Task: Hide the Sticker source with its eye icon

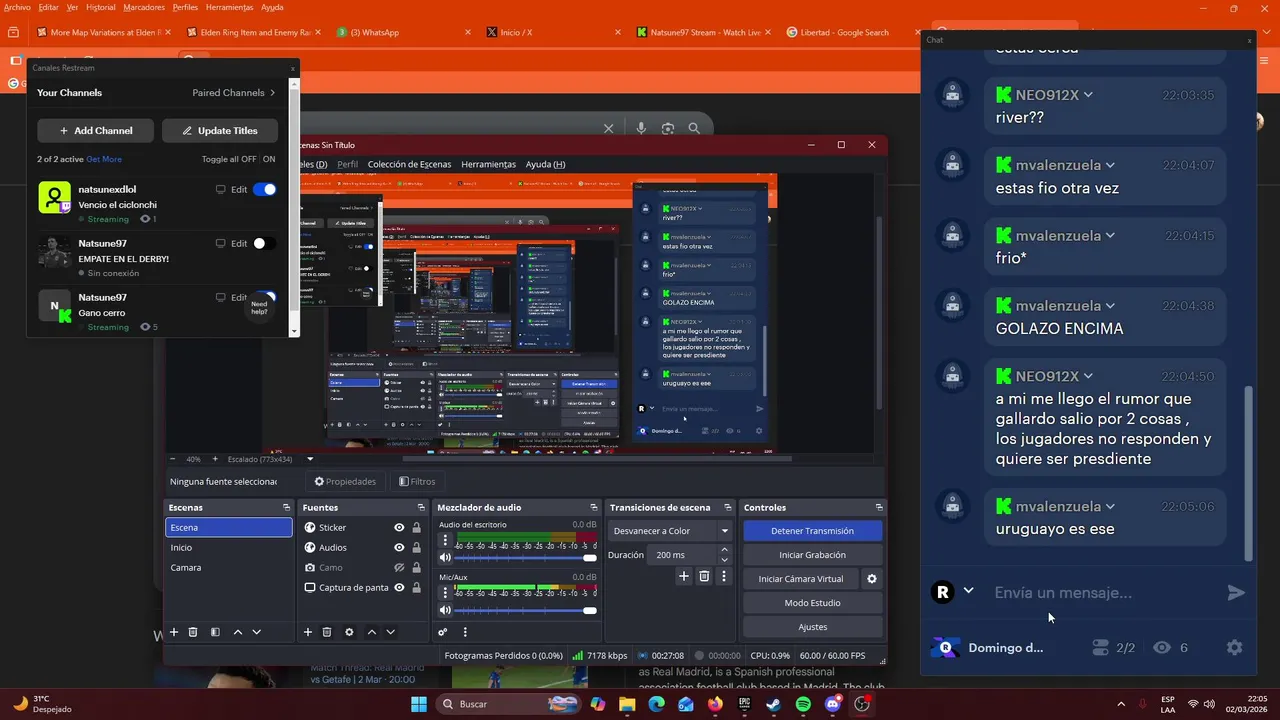Action: coord(399,528)
